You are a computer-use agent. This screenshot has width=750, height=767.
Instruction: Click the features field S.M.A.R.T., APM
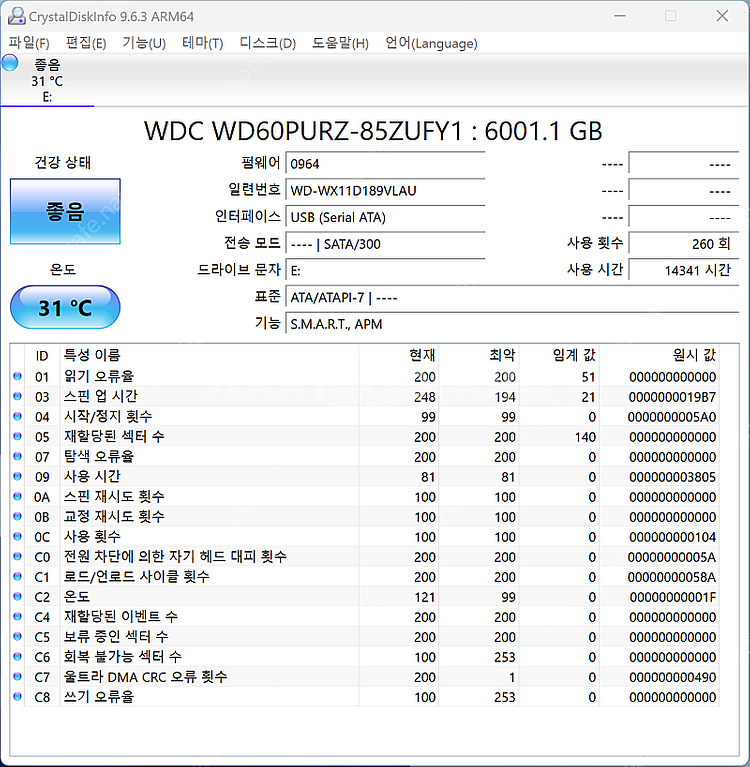(512, 324)
